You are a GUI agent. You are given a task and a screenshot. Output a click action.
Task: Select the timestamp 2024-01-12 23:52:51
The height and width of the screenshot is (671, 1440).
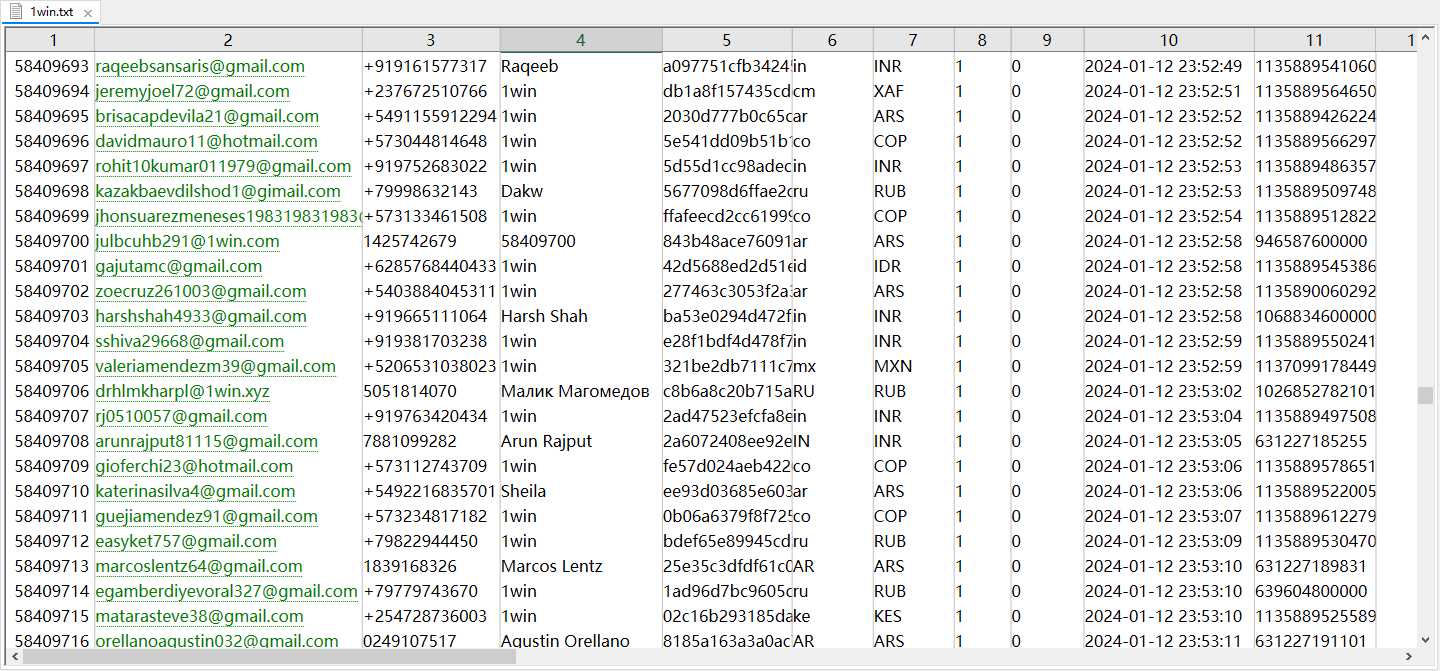1163,91
